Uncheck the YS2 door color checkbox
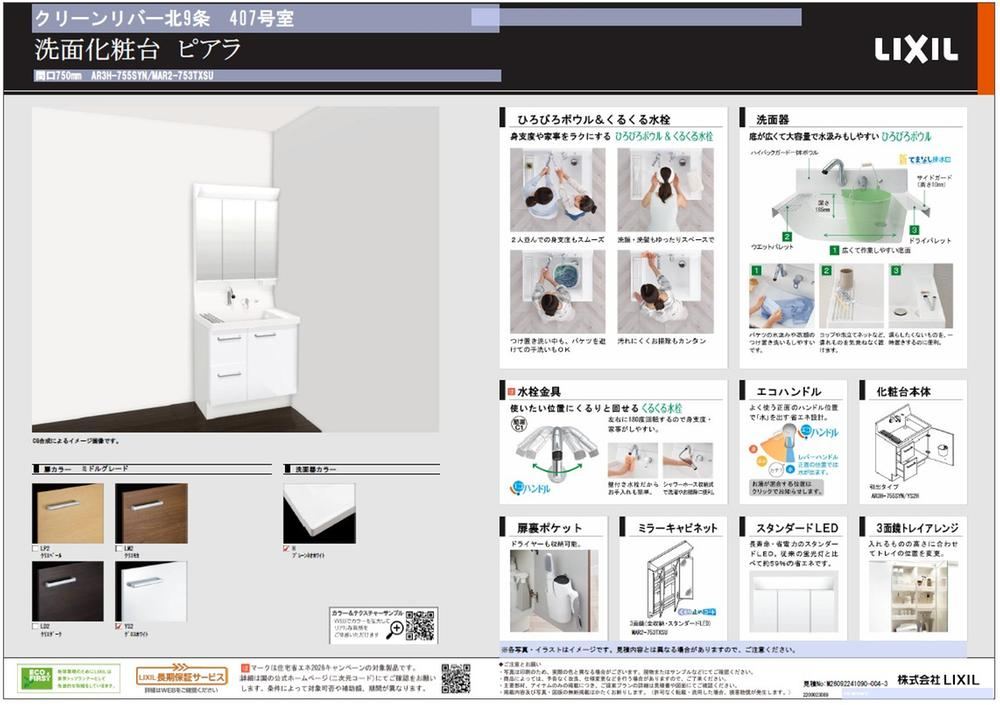Viewport: 1000px width, 705px height. pos(119,627)
